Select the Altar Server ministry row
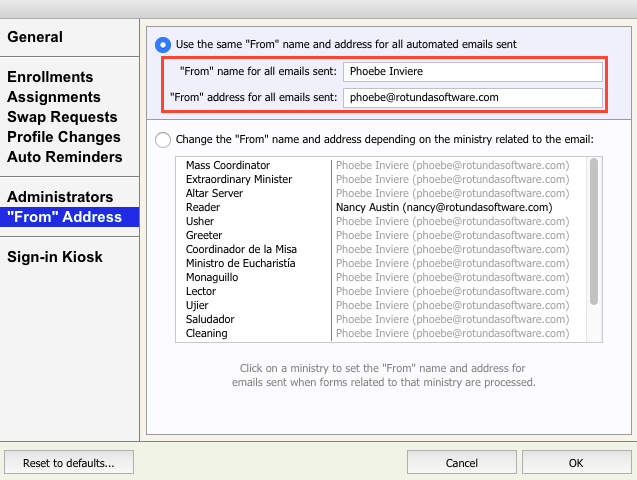The height and width of the screenshot is (480, 637). click(x=380, y=193)
